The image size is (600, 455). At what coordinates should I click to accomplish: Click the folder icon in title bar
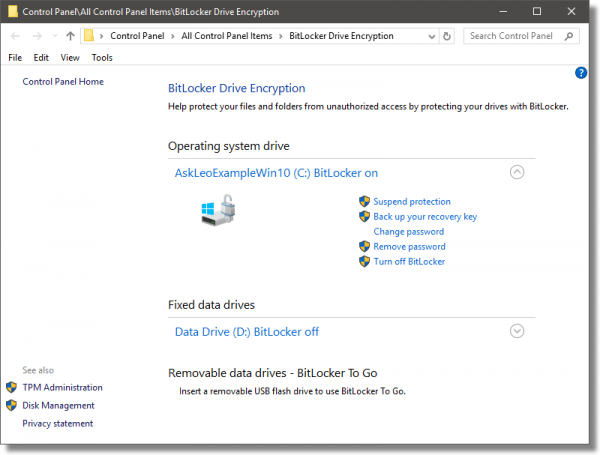coord(13,11)
